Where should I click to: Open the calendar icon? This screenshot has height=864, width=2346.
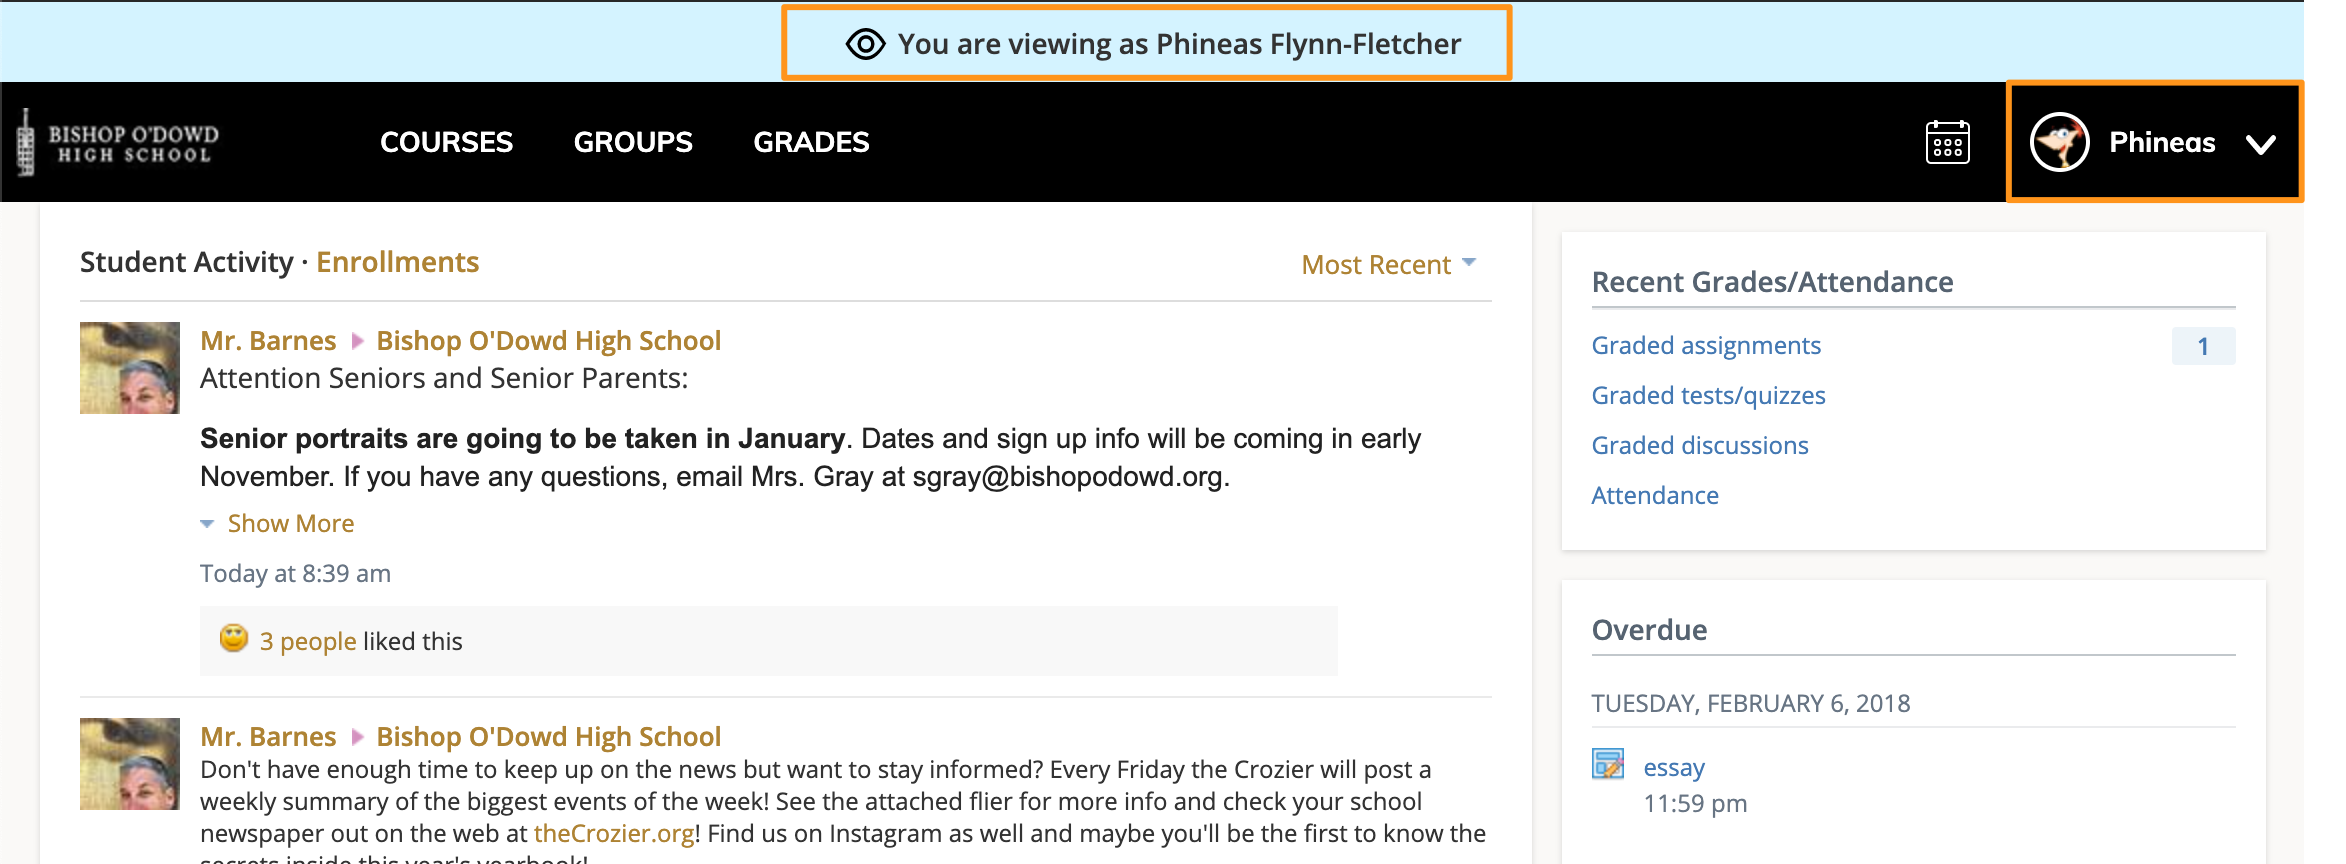pos(1948,143)
